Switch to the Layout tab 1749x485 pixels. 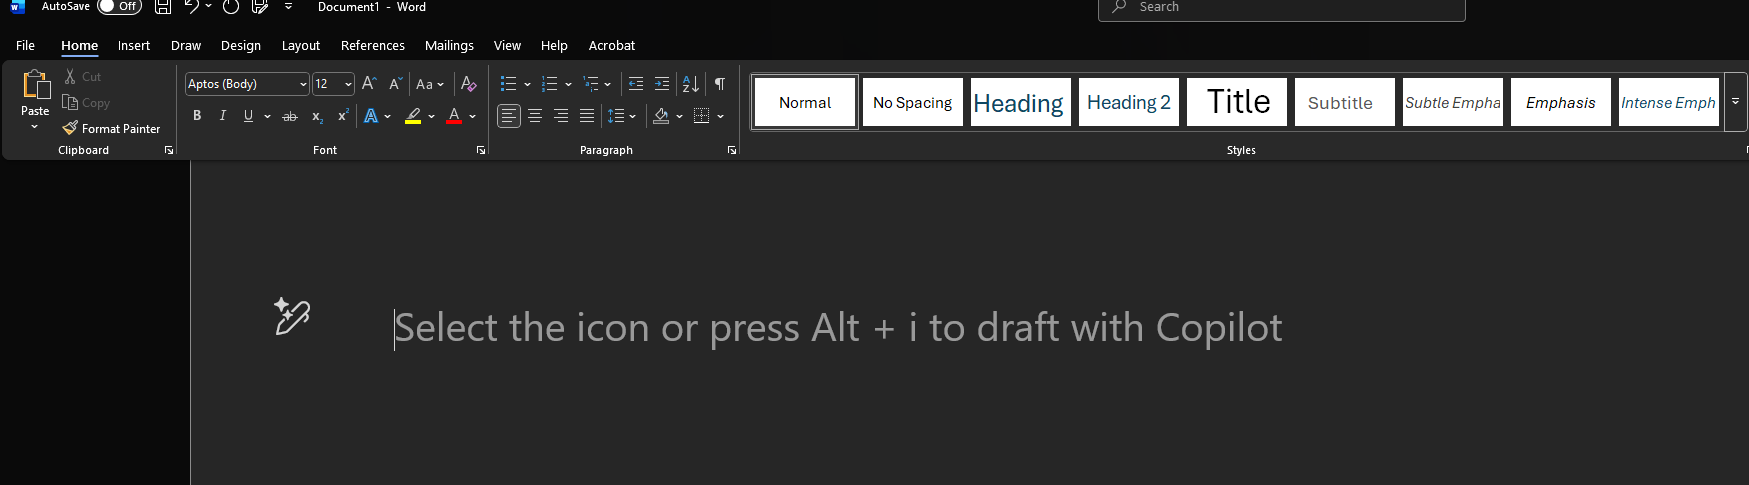tap(301, 45)
